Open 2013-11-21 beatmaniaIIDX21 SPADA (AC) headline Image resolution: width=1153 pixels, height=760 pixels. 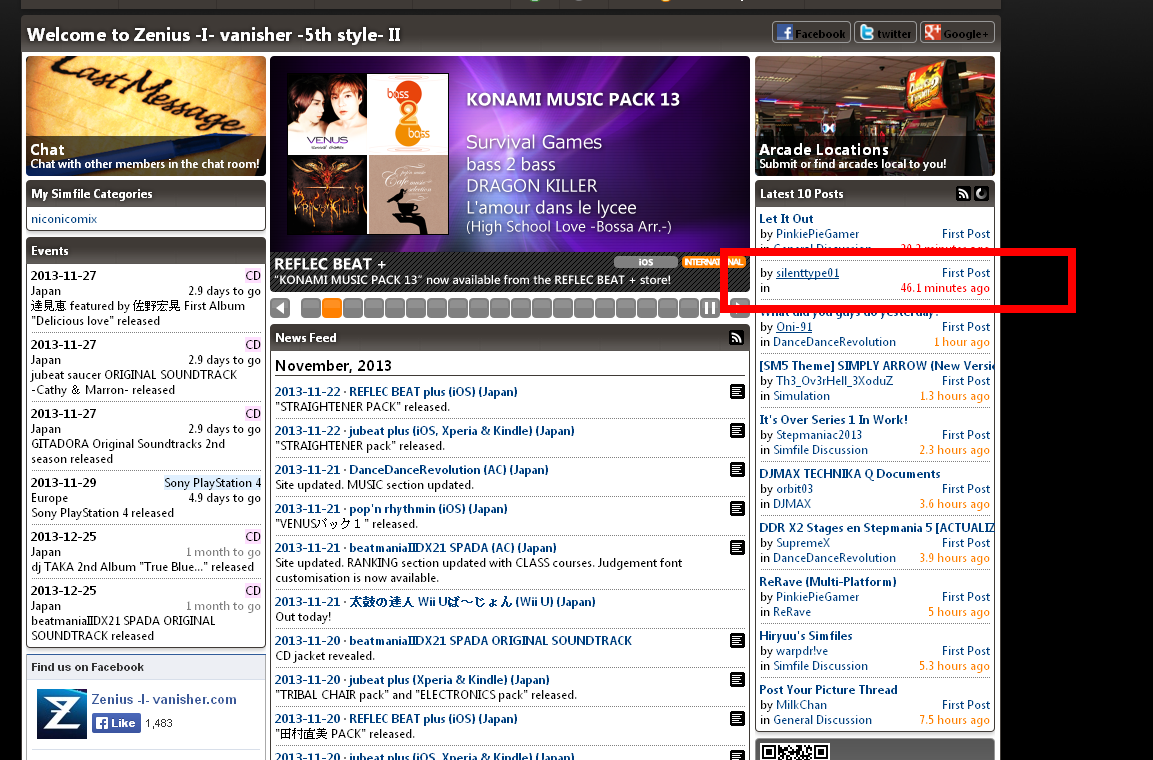[415, 548]
